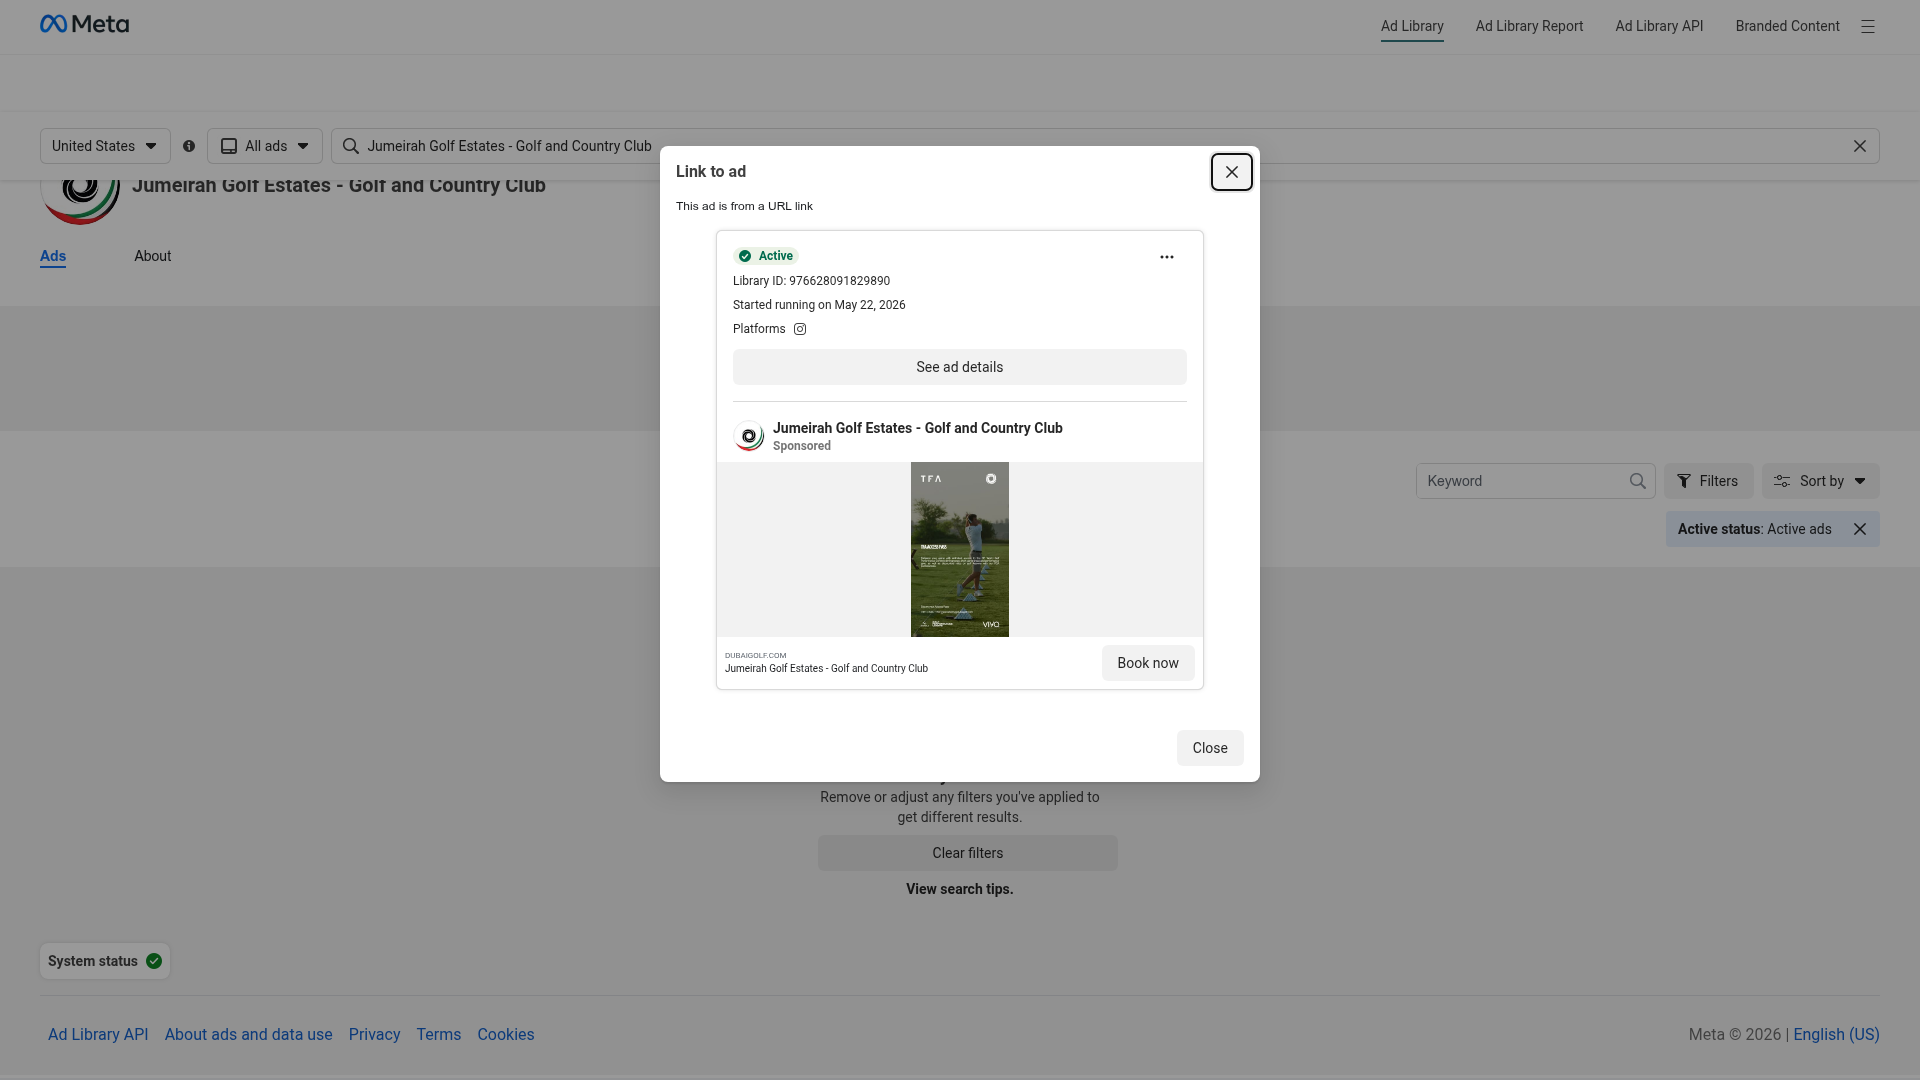Click the golf ad image thumbnail
The image size is (1920, 1080).
click(x=959, y=549)
